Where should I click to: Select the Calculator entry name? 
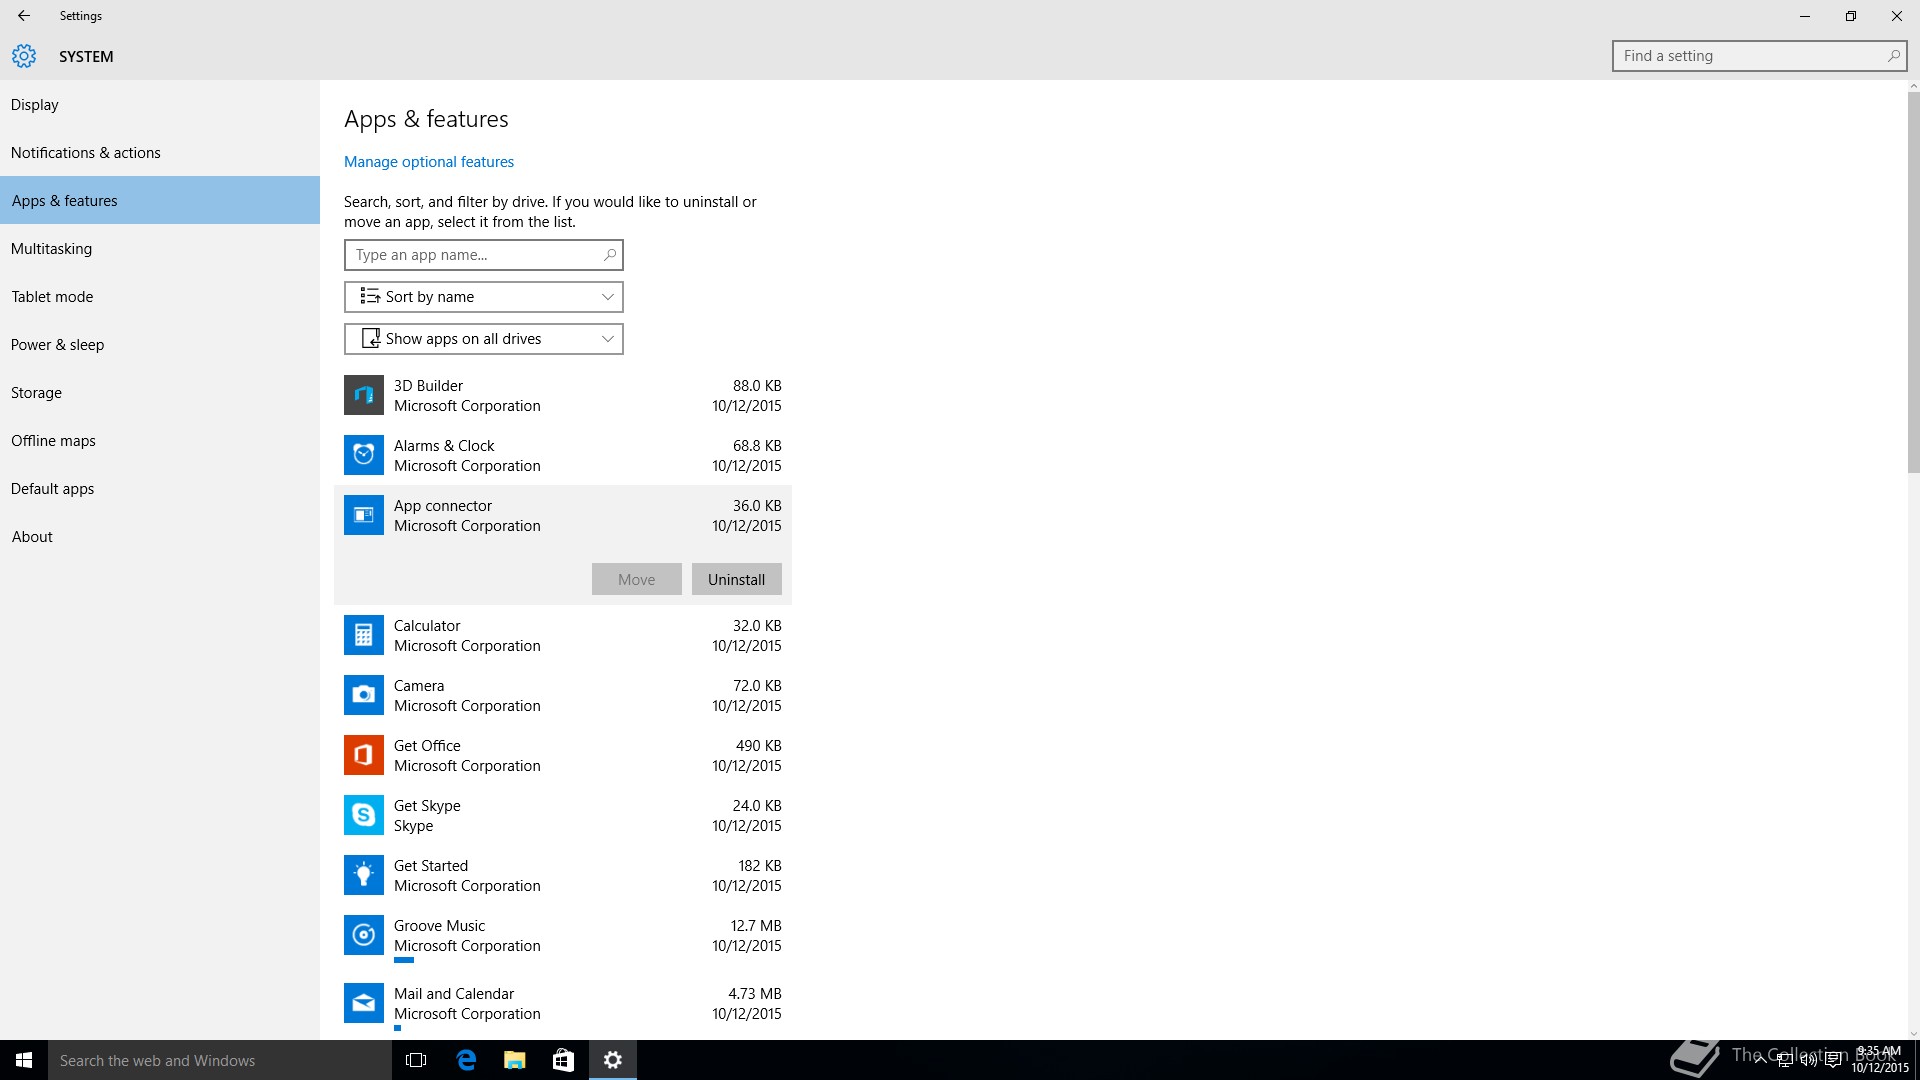pos(427,626)
